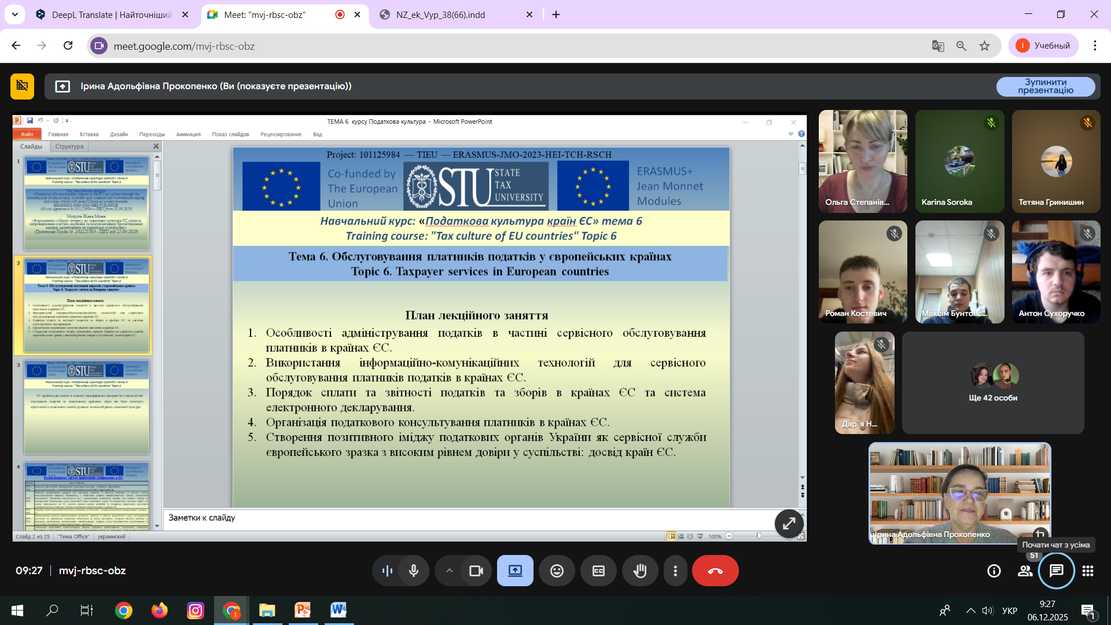
Task: Expand the camera settings chevron
Action: pos(449,571)
